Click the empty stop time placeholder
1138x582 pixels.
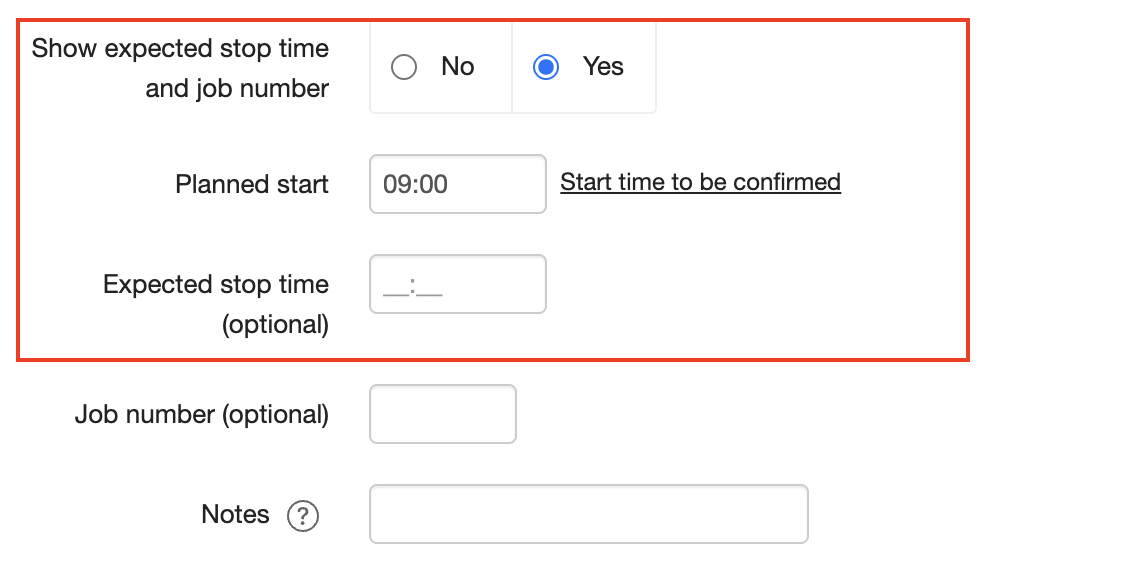pos(457,284)
